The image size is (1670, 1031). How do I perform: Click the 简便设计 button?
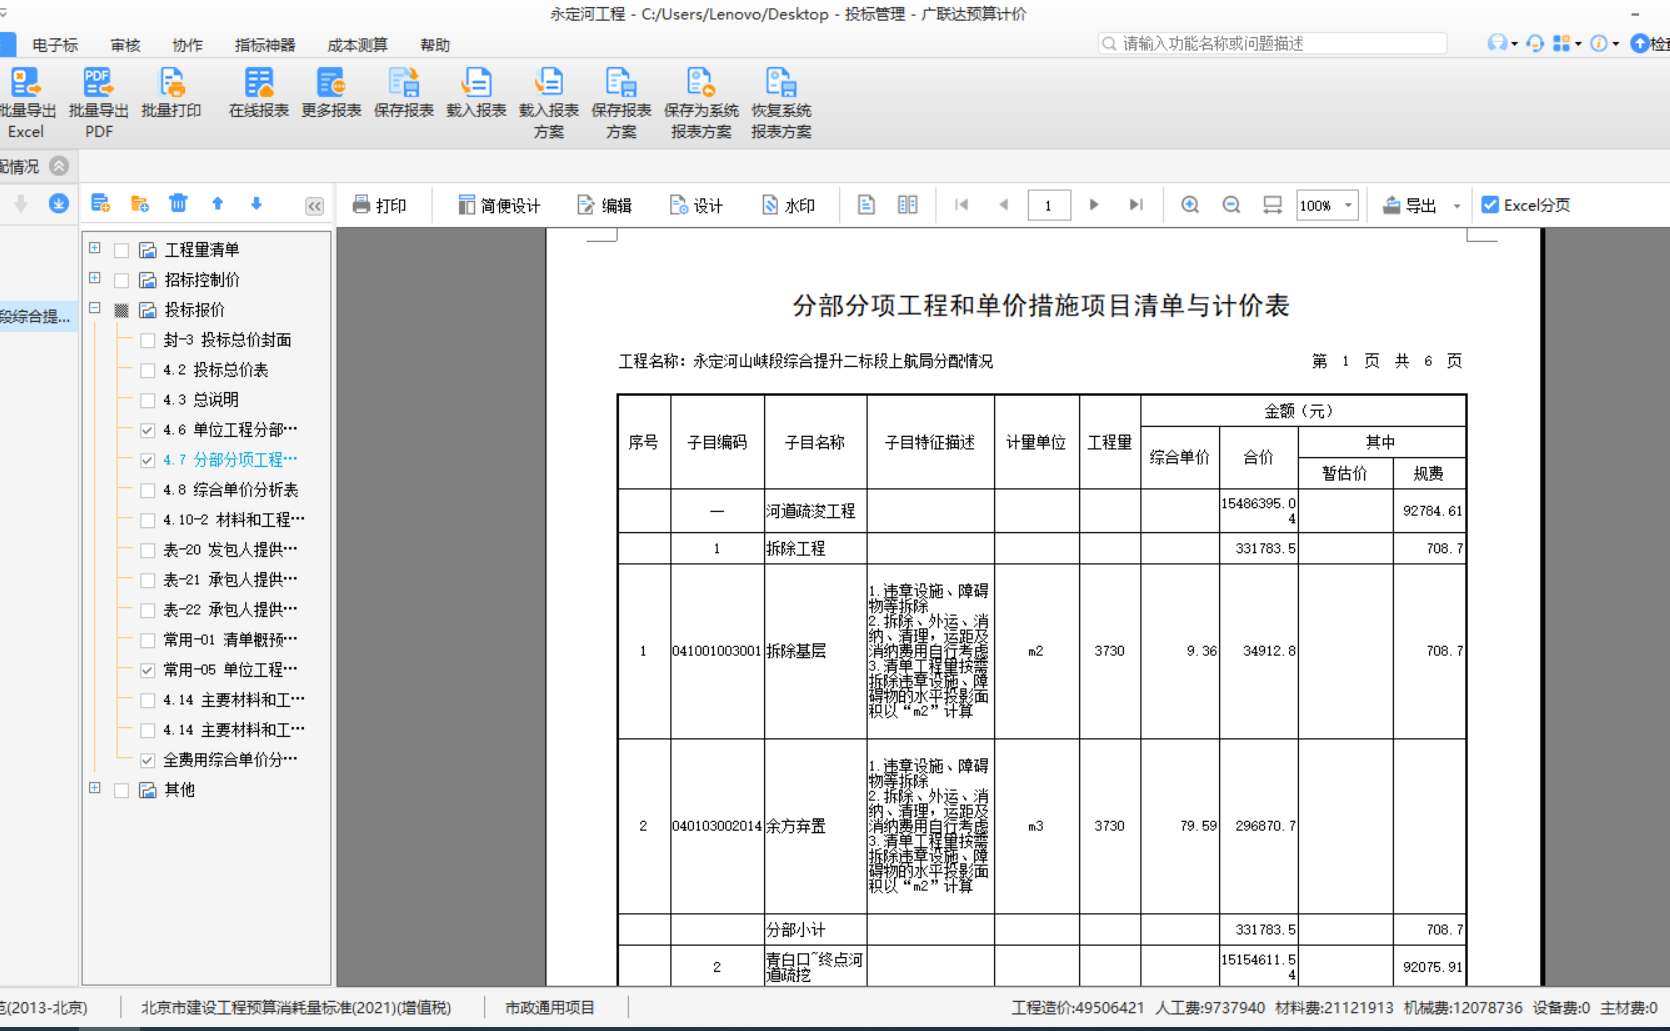pyautogui.click(x=499, y=205)
